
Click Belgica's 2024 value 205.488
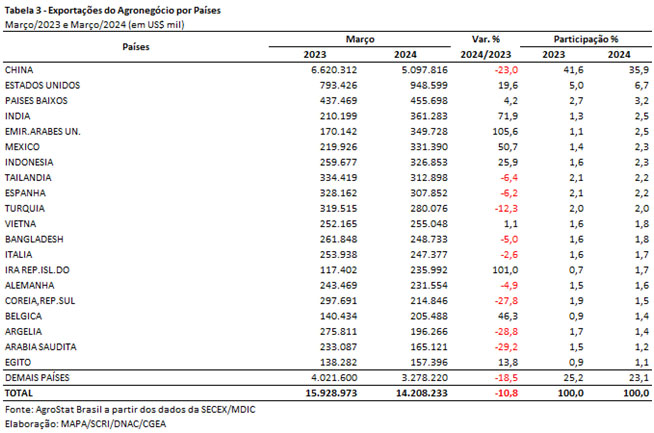pos(429,316)
